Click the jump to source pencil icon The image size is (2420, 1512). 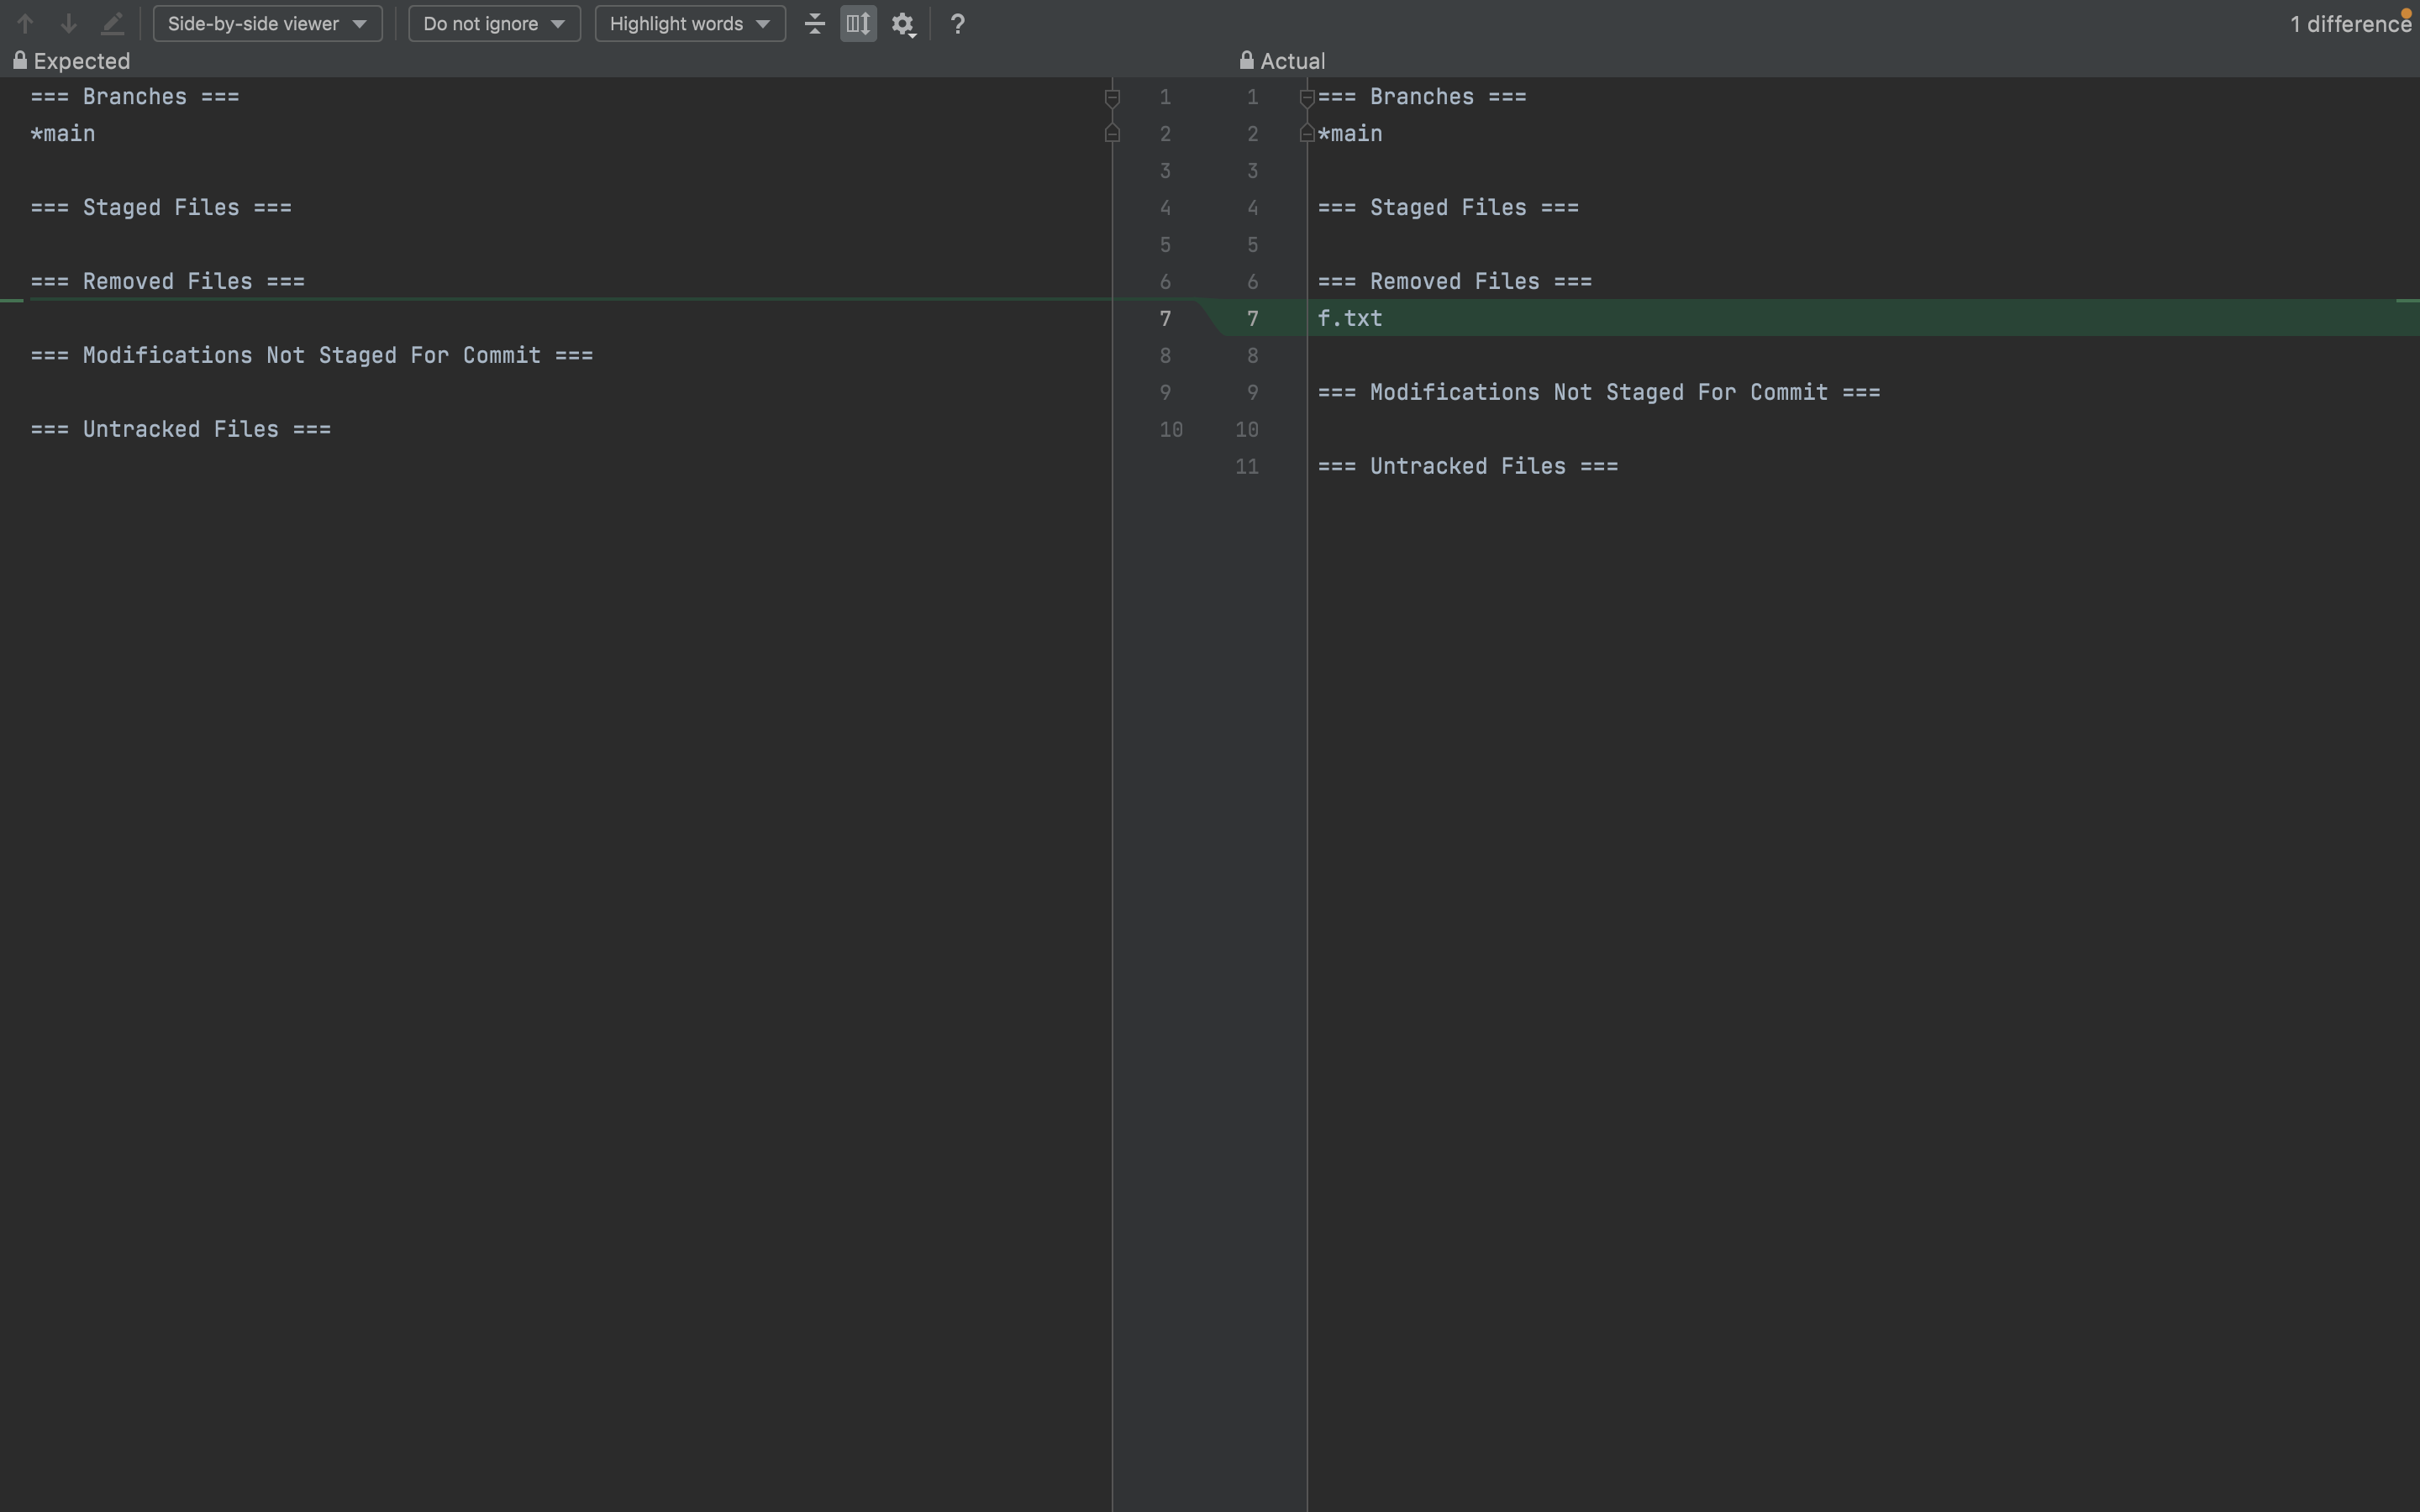pyautogui.click(x=112, y=23)
